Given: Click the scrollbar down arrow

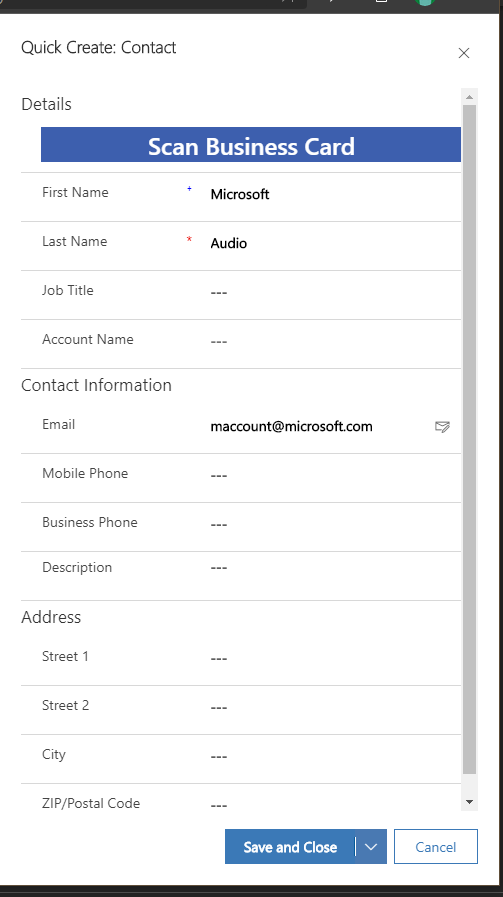Looking at the screenshot, I should (x=470, y=802).
